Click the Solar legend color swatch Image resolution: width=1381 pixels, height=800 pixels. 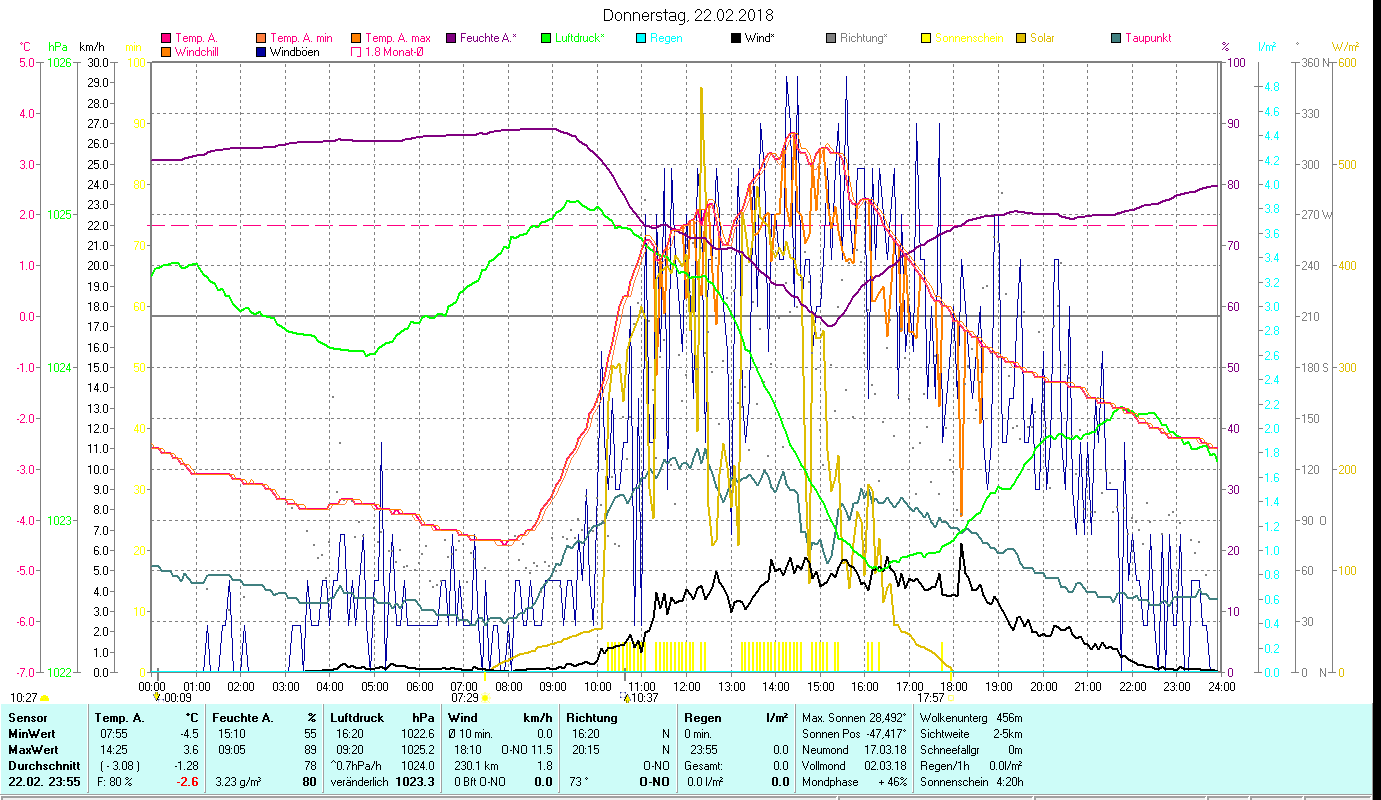1021,39
